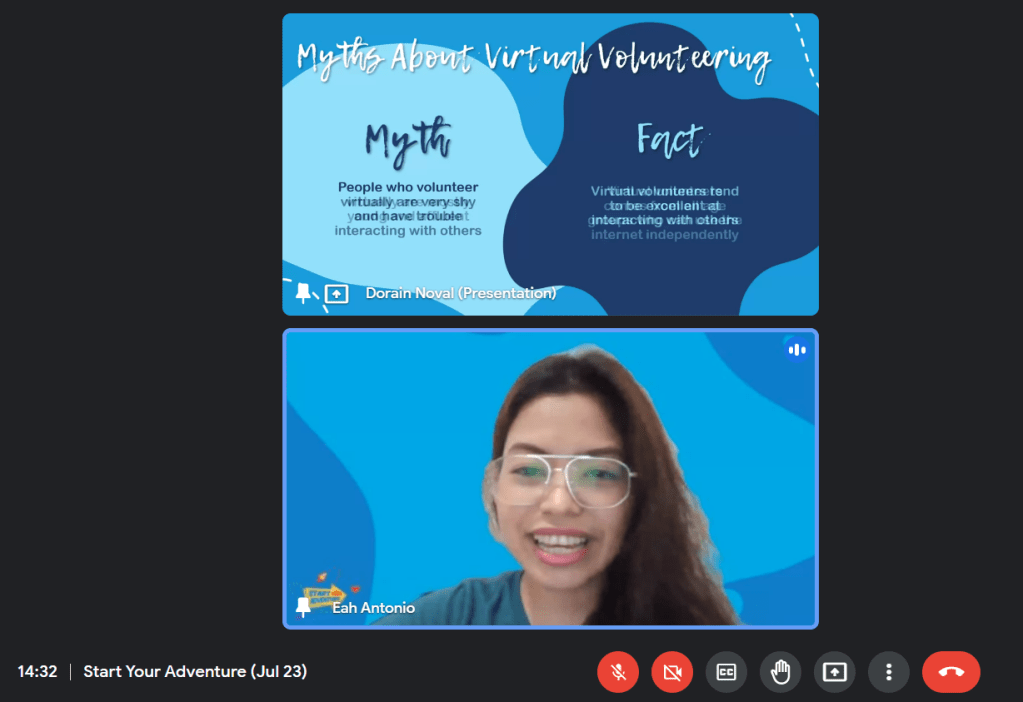
Task: Select the Eah Antonio name label
Action: click(x=373, y=608)
